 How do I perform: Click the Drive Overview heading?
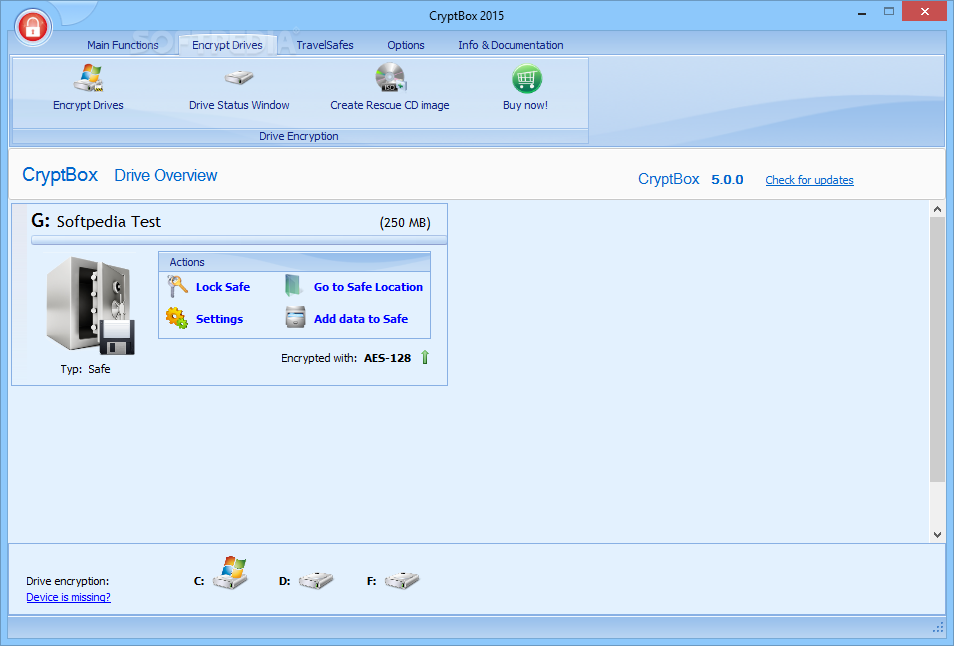coord(165,175)
